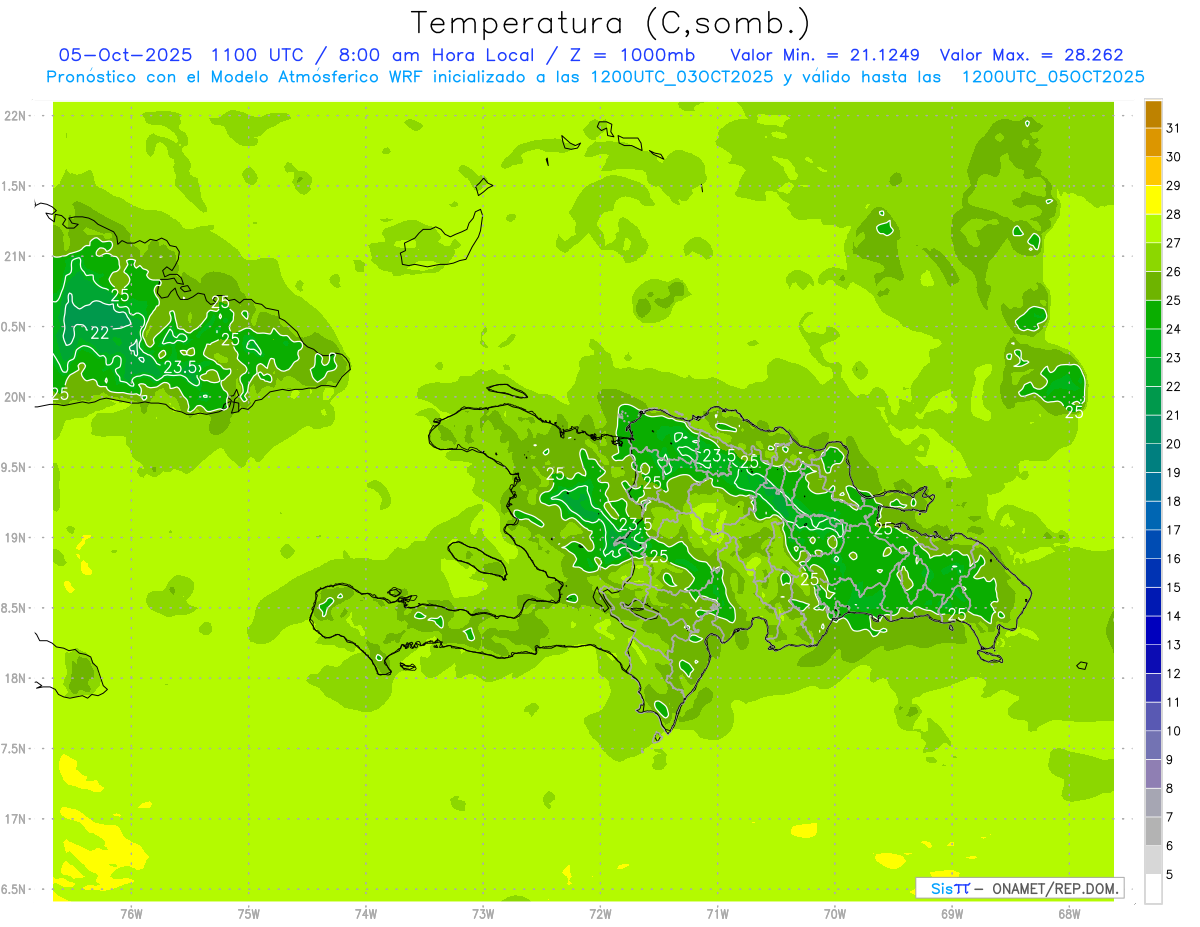Click the 76W longitude axis label
This screenshot has width=1200, height=927.
[131, 913]
